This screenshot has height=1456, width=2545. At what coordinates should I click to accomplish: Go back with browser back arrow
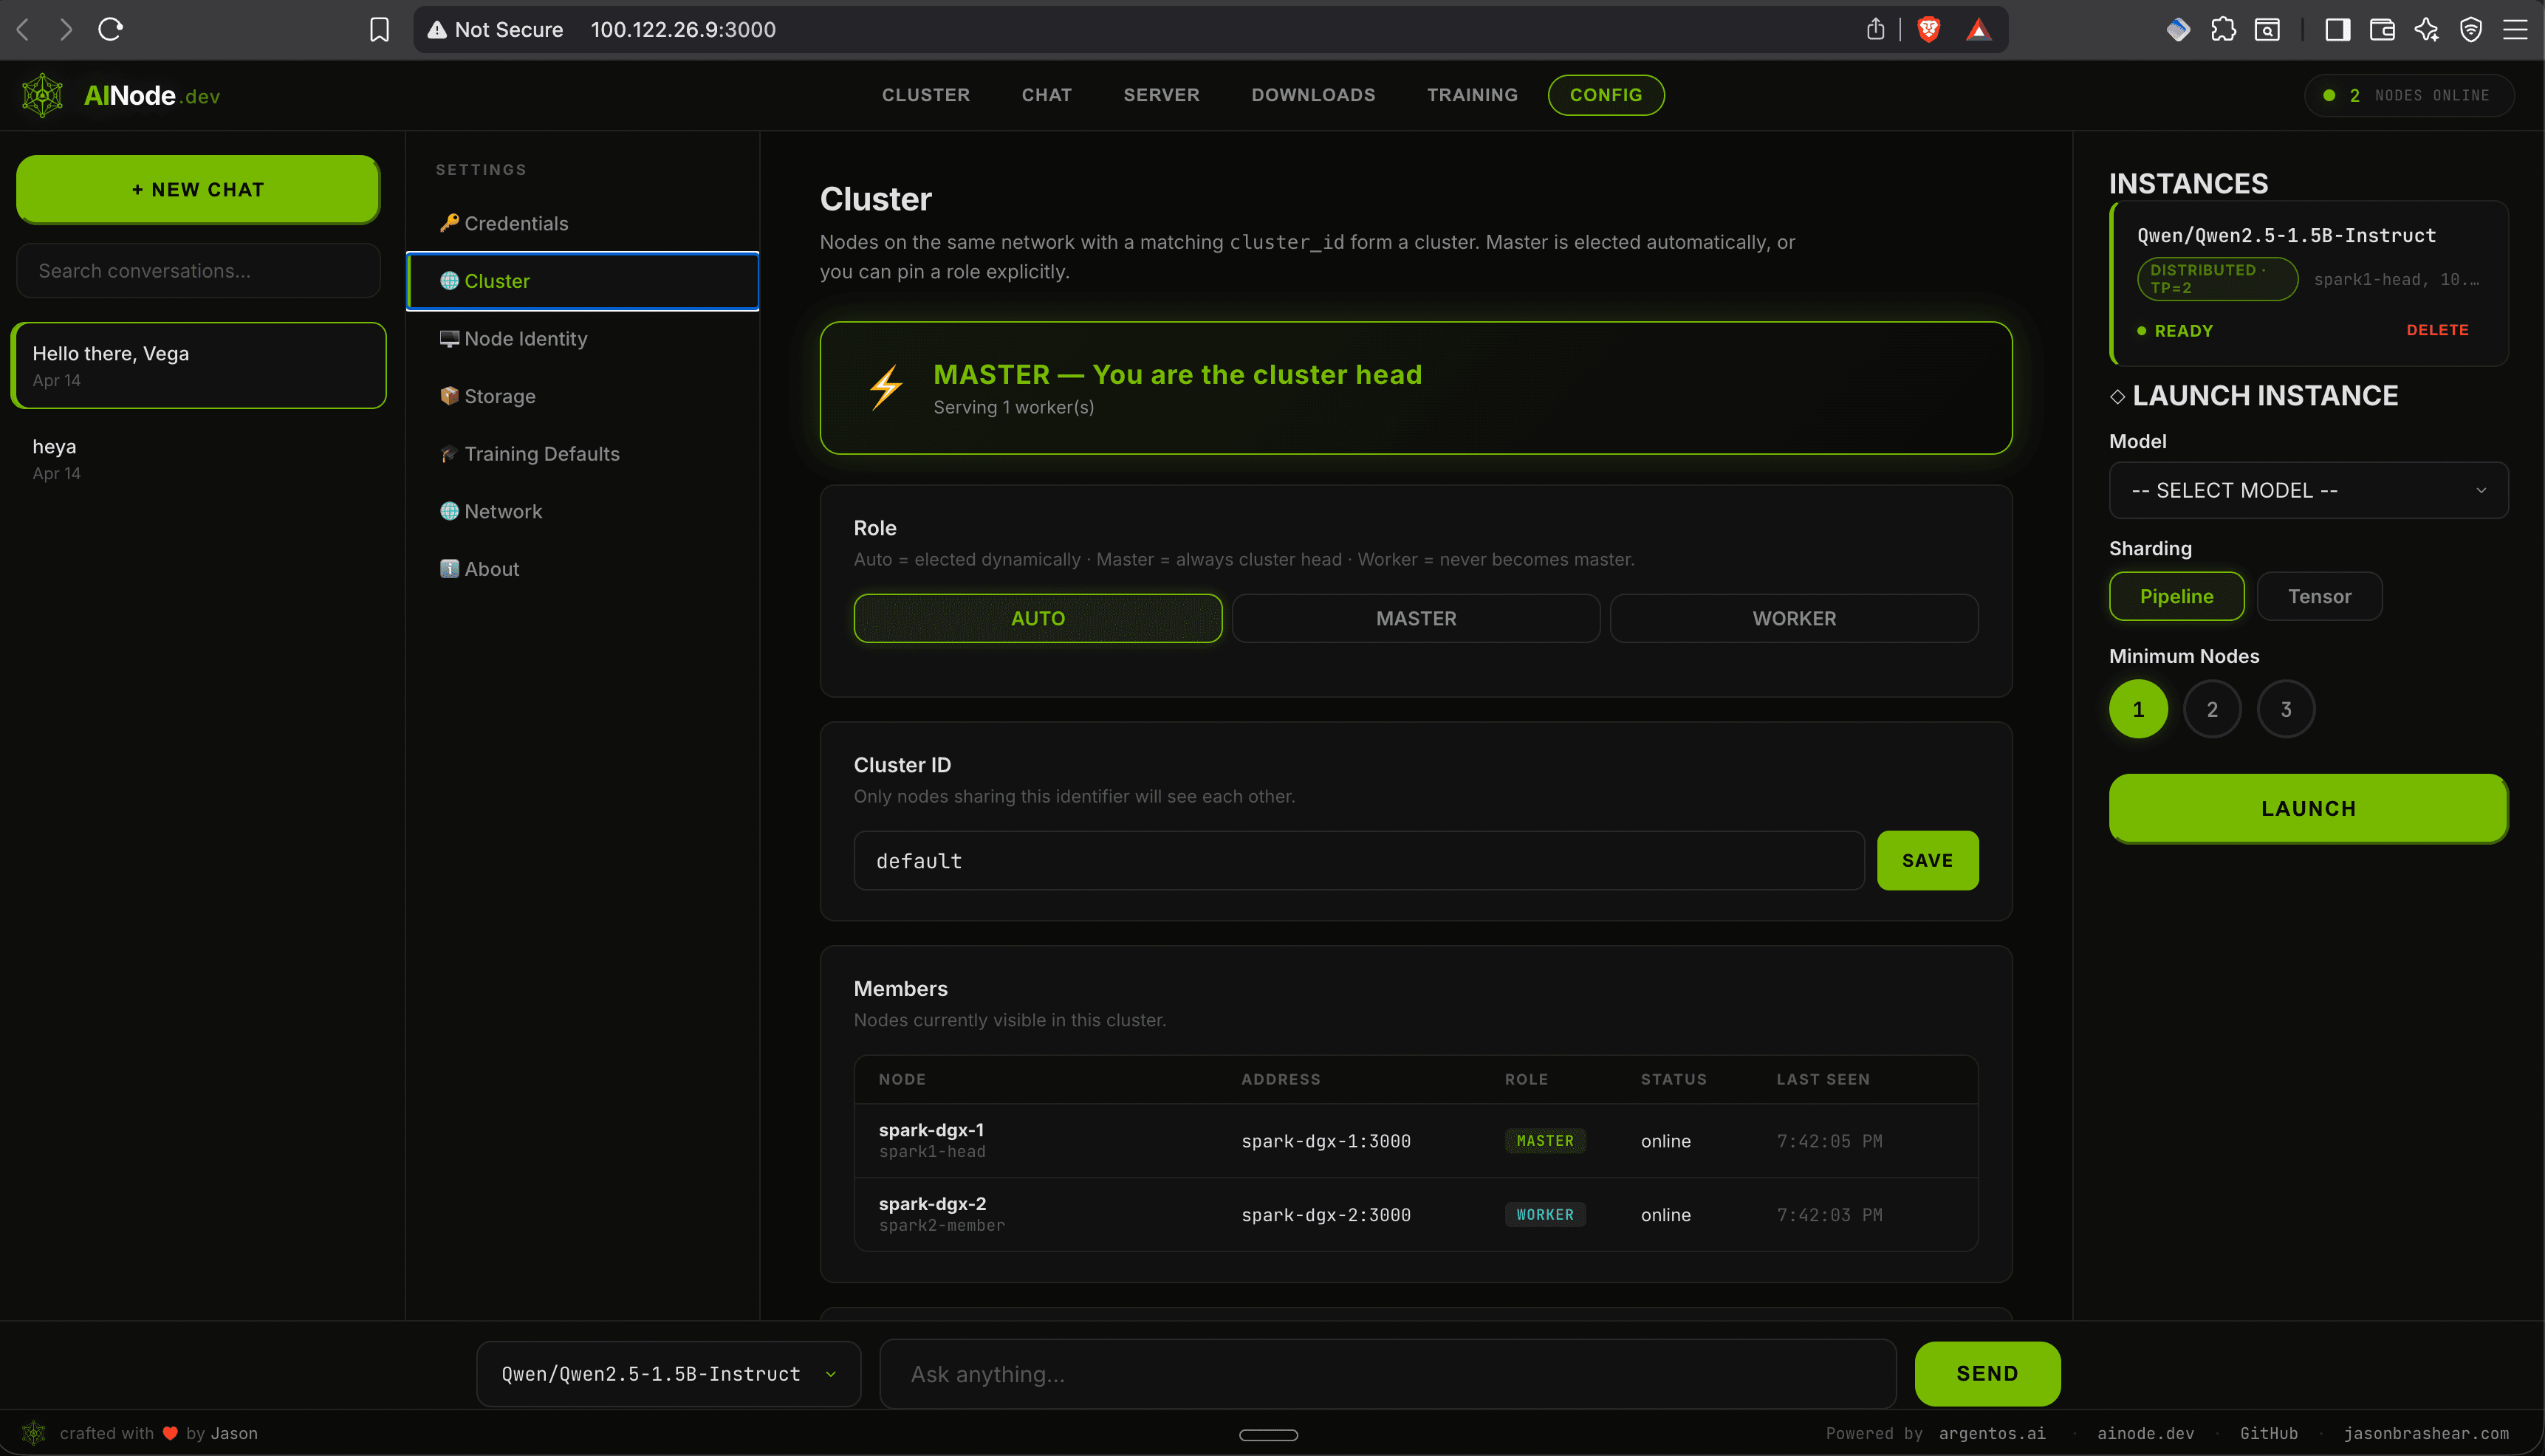(23, 29)
